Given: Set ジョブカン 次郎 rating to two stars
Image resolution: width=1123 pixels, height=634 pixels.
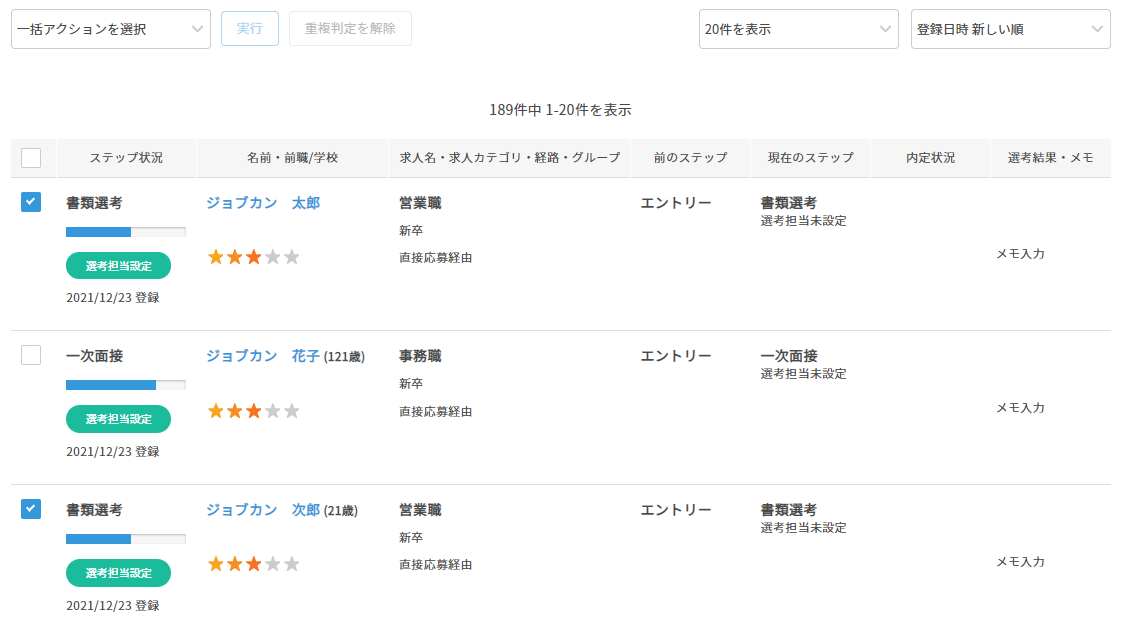Looking at the screenshot, I should (x=234, y=564).
